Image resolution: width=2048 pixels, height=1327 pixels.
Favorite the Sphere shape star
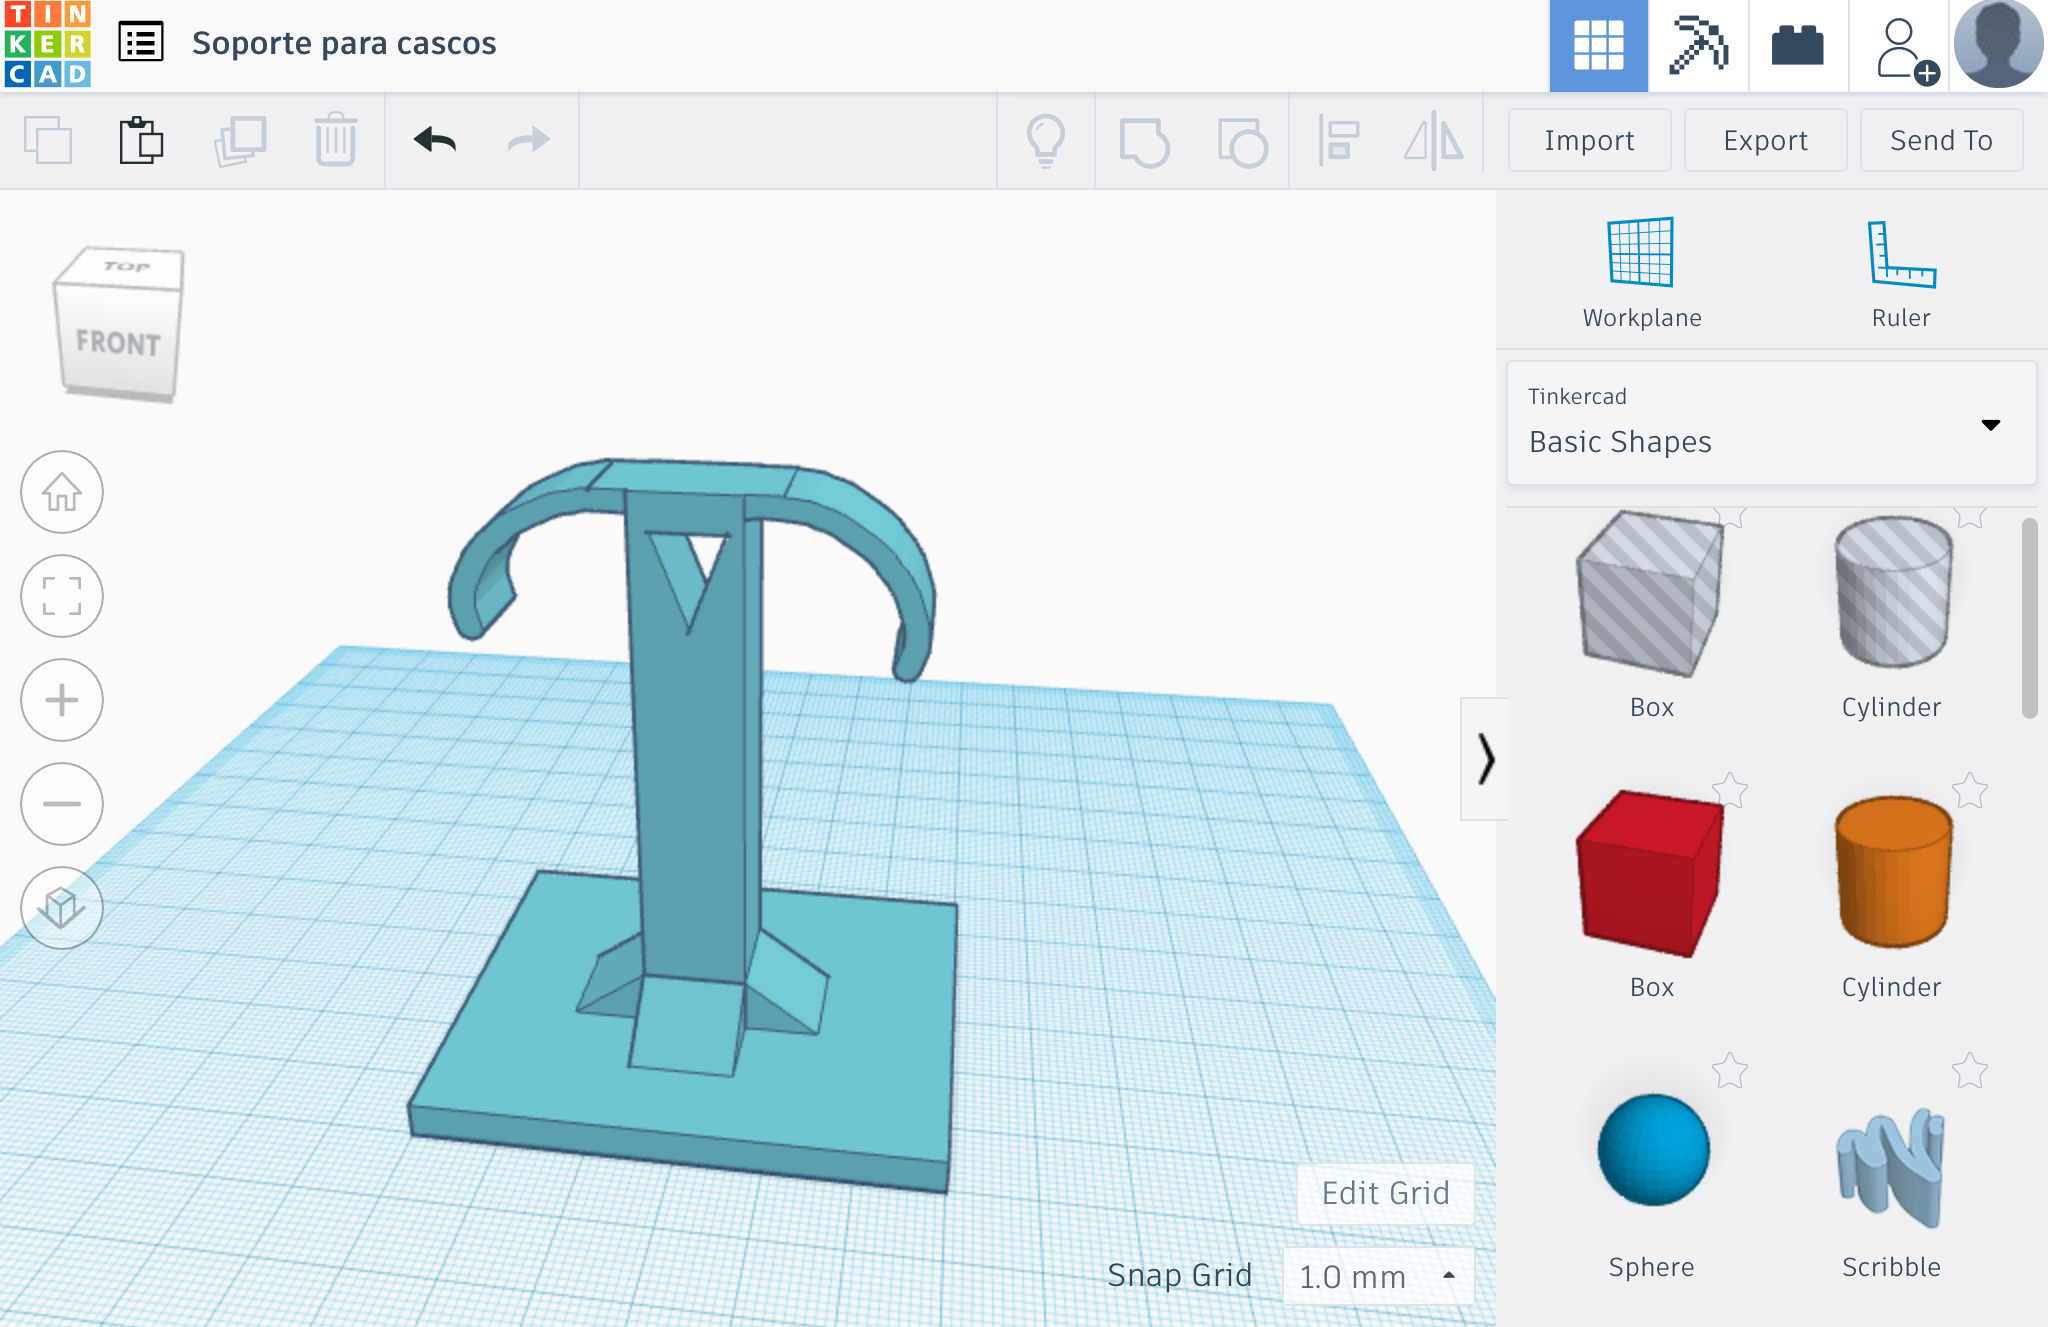click(1729, 1071)
